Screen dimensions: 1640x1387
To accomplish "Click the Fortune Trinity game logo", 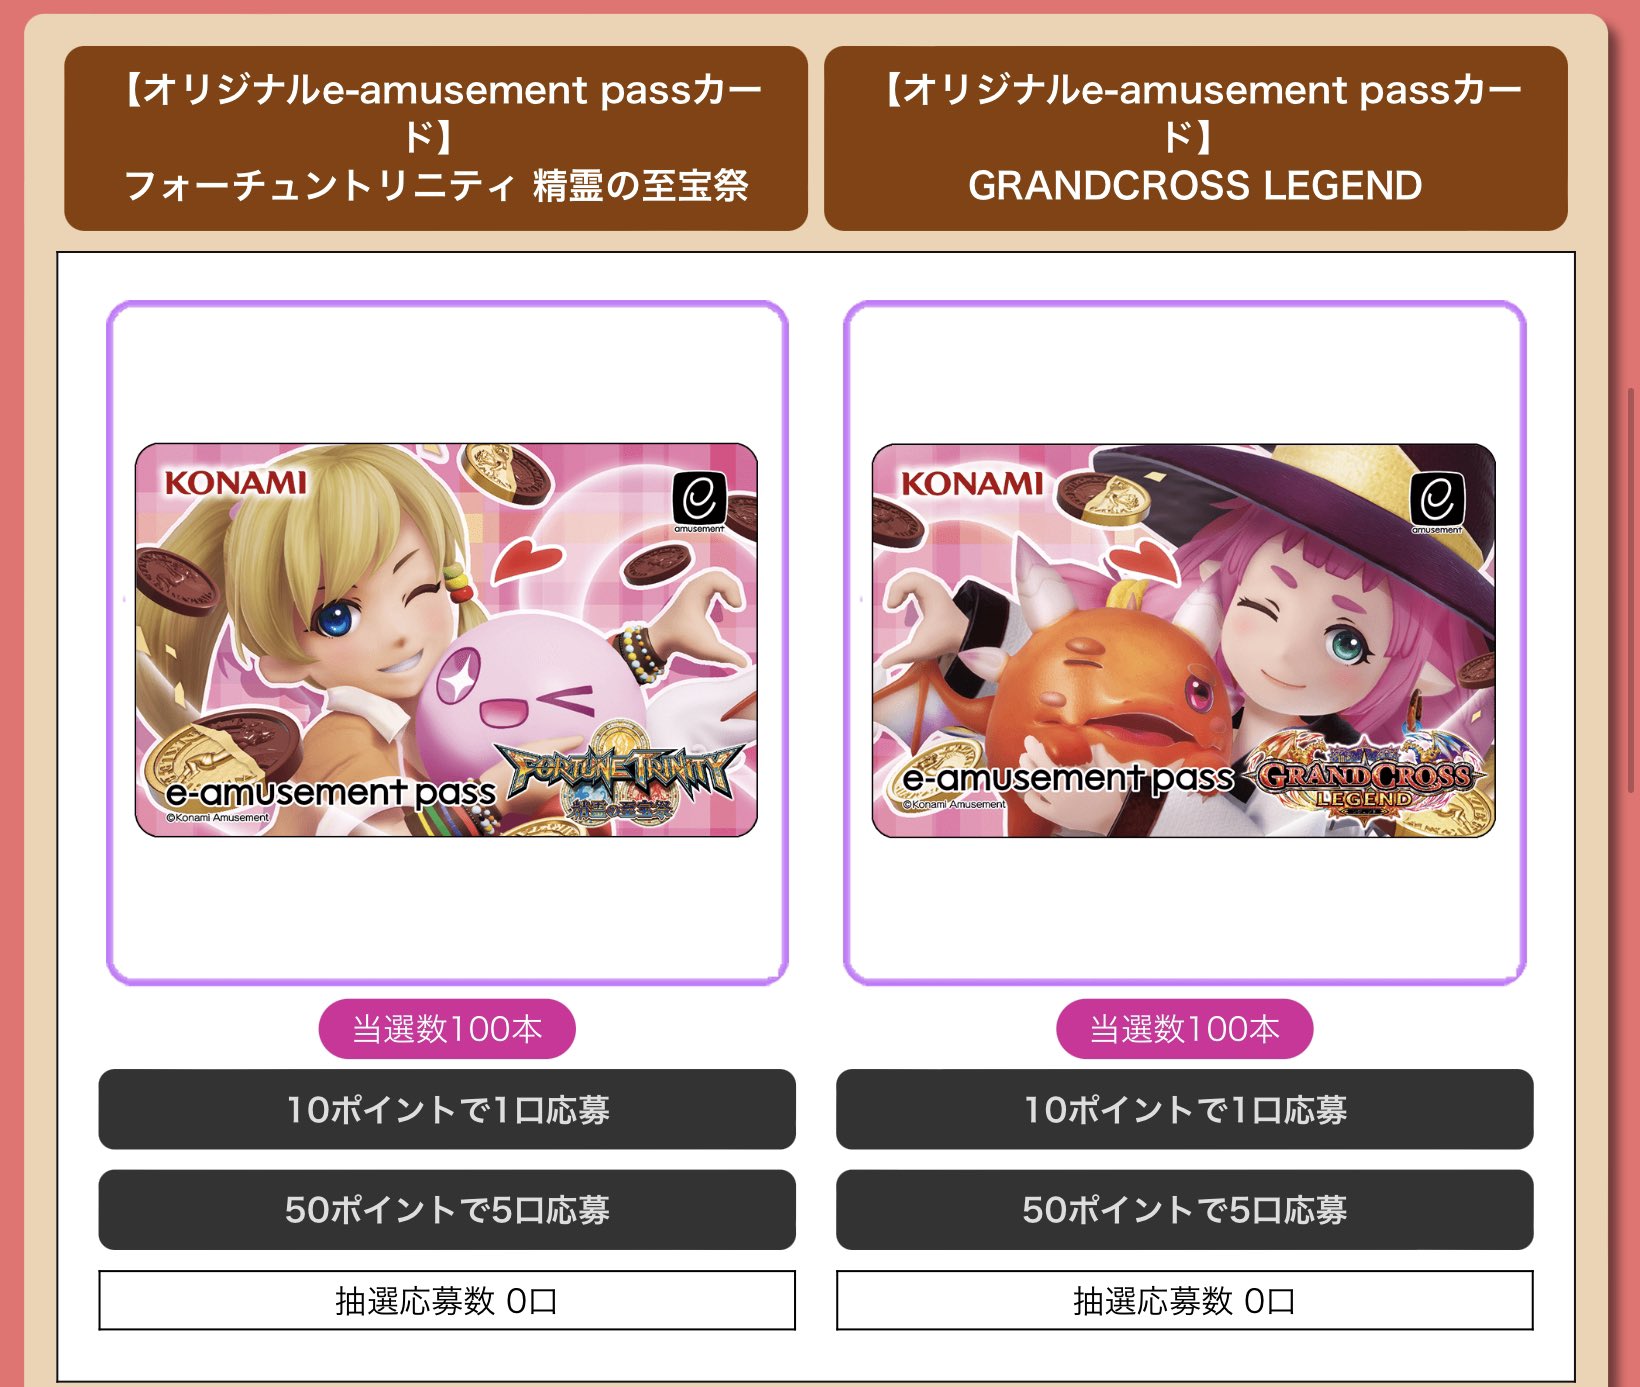I will click(x=622, y=780).
